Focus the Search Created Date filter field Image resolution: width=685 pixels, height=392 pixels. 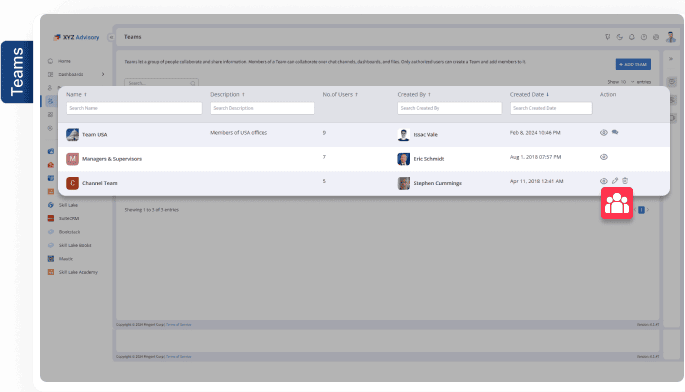[551, 108]
